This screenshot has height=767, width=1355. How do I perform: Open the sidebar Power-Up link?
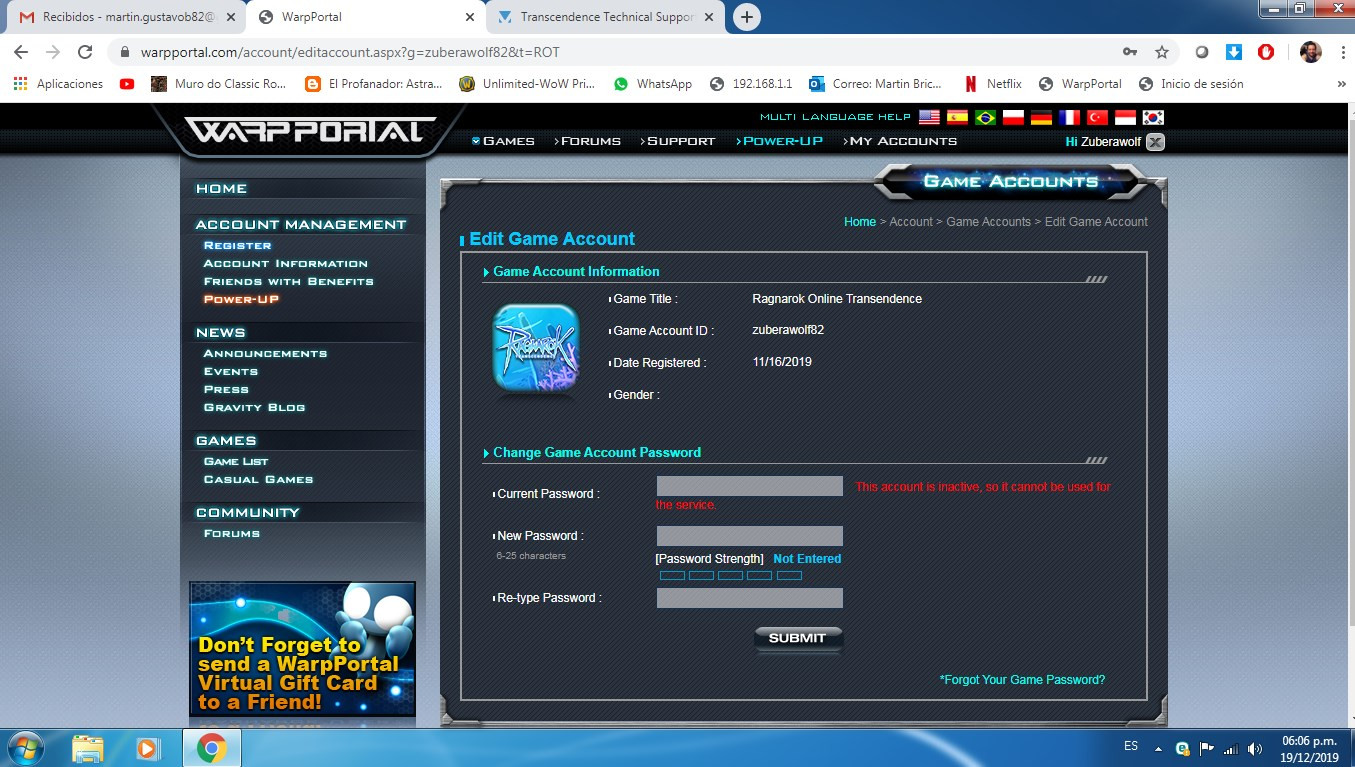(x=241, y=299)
